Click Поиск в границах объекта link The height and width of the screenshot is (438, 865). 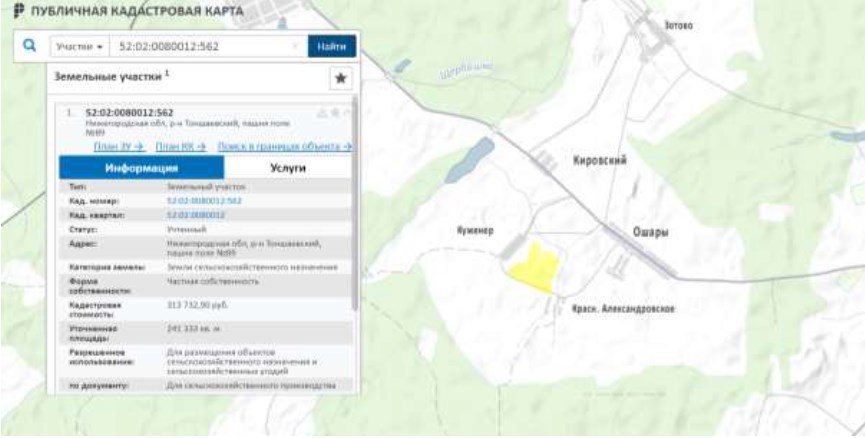coord(285,146)
